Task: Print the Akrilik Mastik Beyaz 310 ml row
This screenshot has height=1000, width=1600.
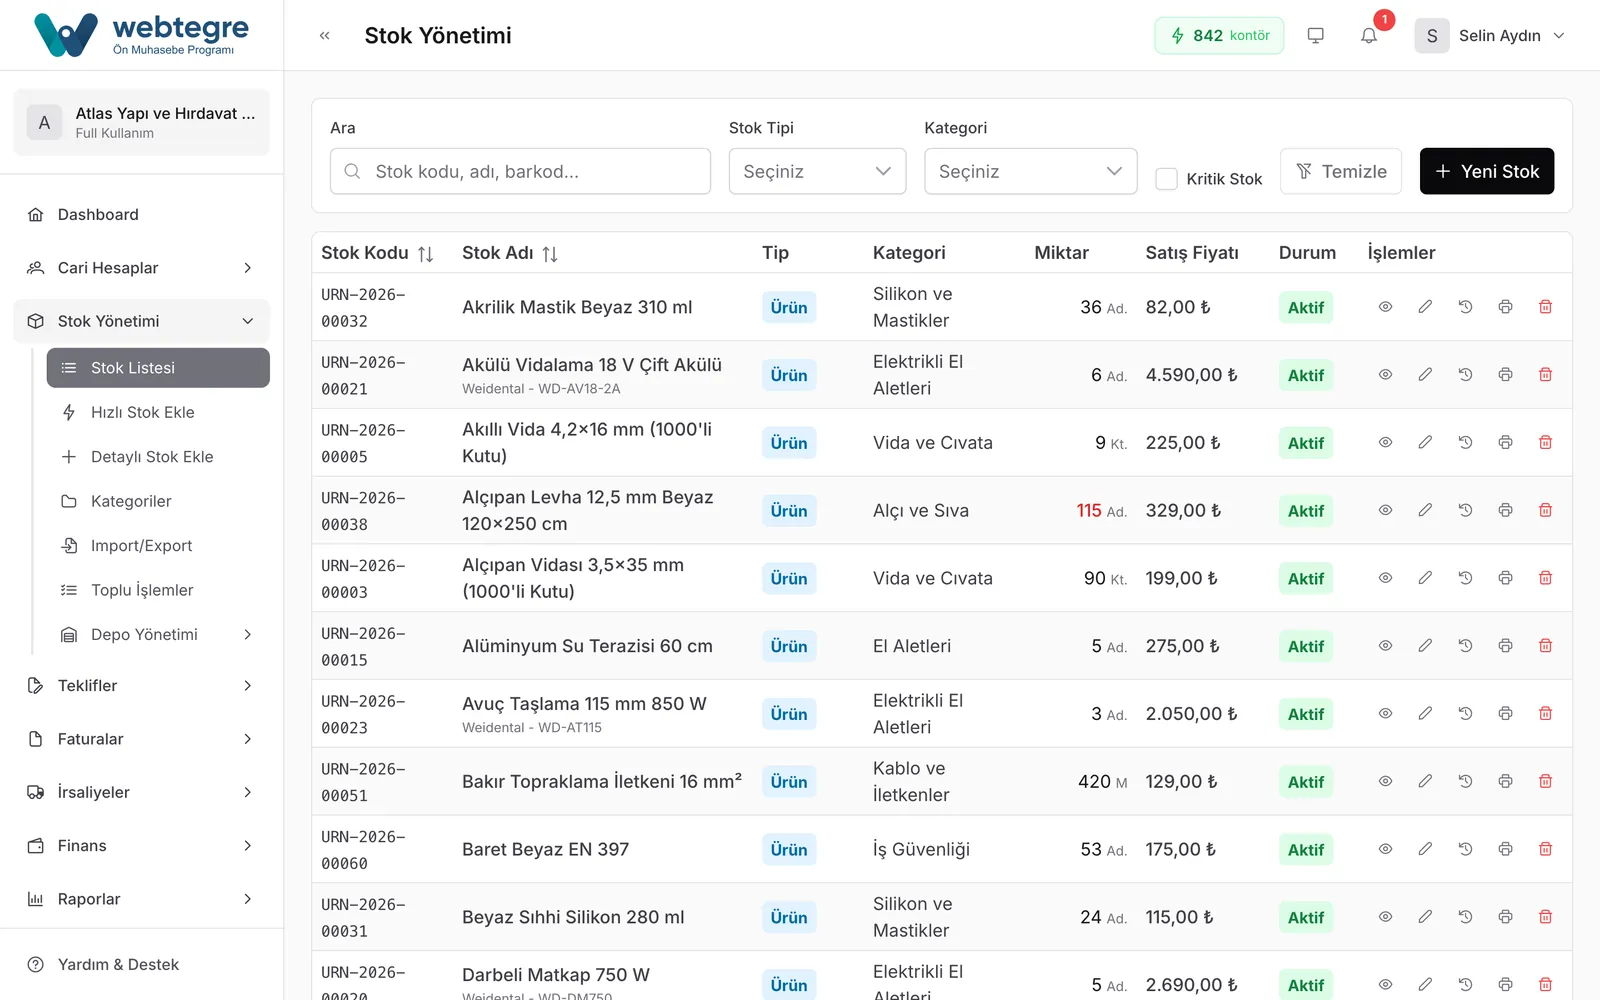Action: pyautogui.click(x=1505, y=307)
